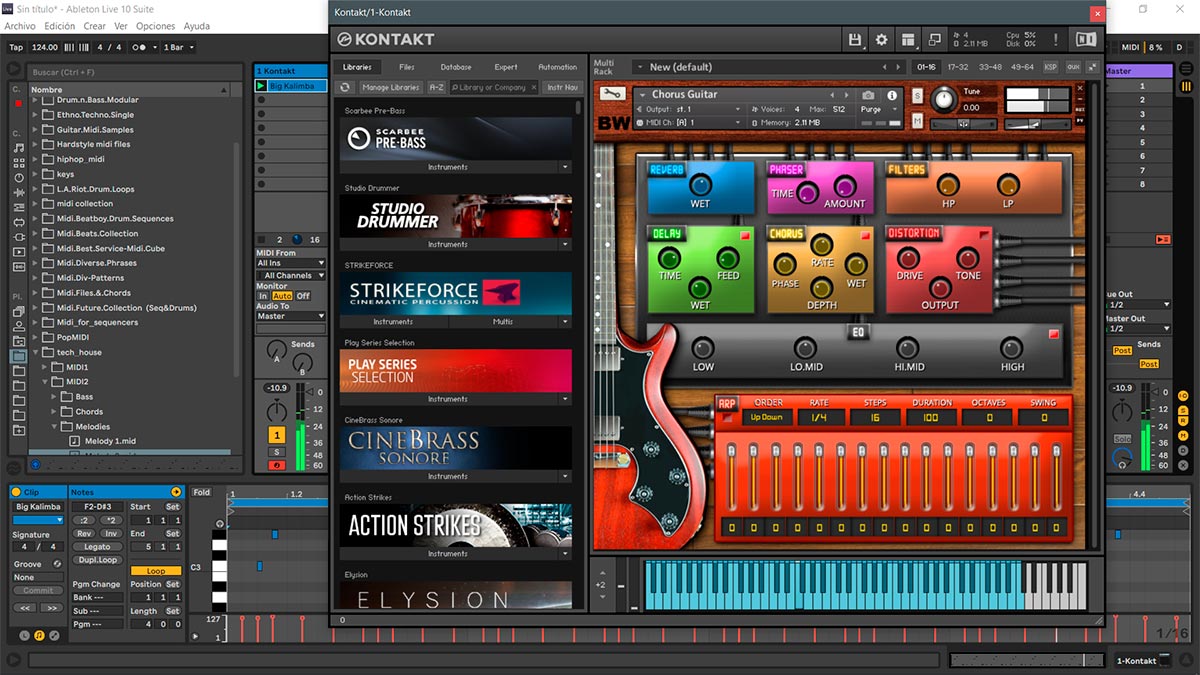This screenshot has width=1200, height=675.
Task: Open Ableton browser Sounds category icon
Action: [x=19, y=149]
